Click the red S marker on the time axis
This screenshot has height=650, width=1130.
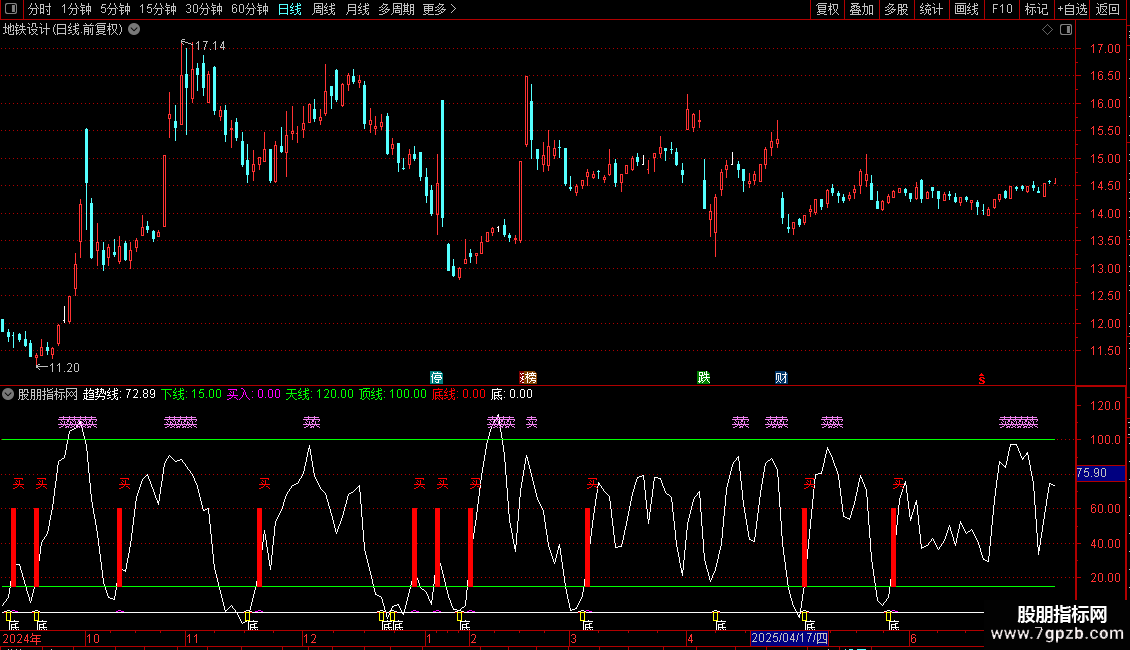pos(982,379)
